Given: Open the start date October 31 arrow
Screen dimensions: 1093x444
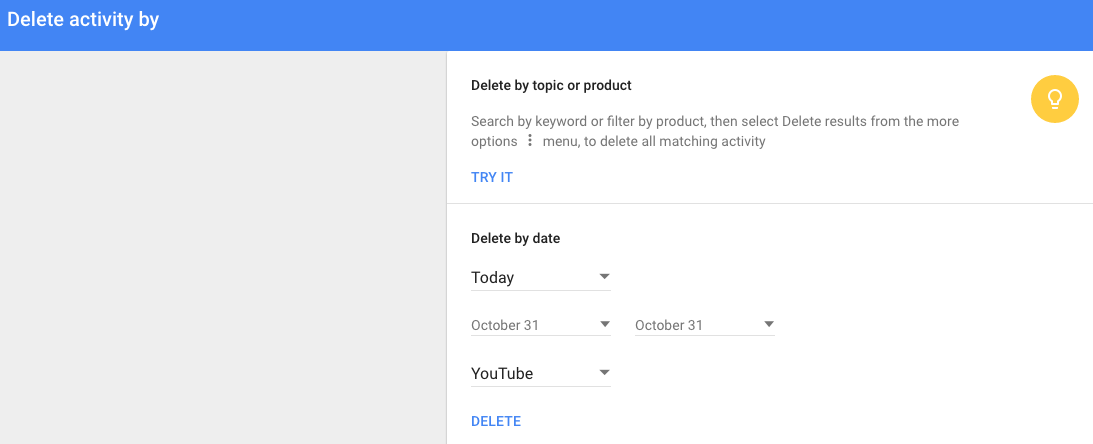Looking at the screenshot, I should pos(604,325).
